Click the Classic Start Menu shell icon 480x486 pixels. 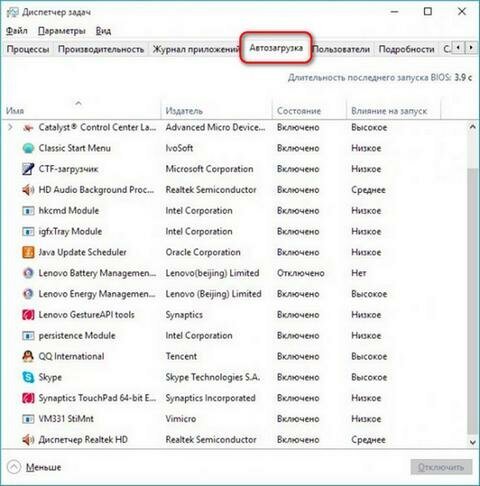(x=28, y=148)
